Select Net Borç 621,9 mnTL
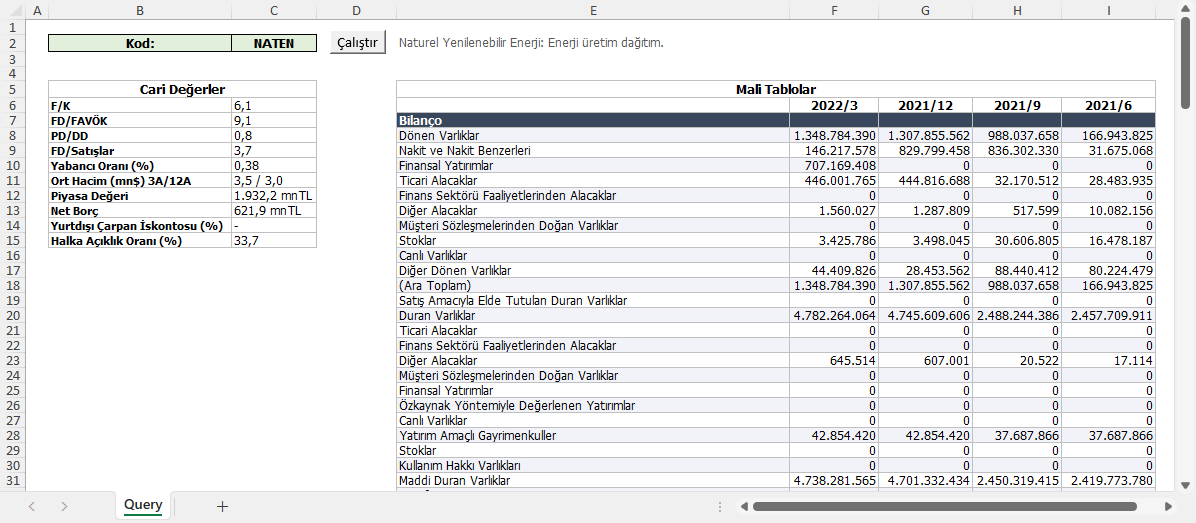1196x523 pixels. click(274, 210)
